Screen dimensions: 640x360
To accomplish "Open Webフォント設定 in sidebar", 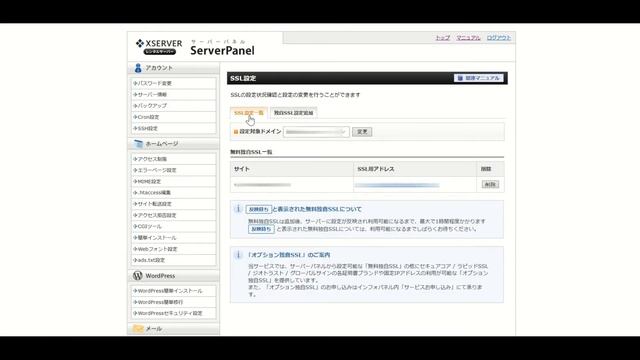I will tap(173, 249).
